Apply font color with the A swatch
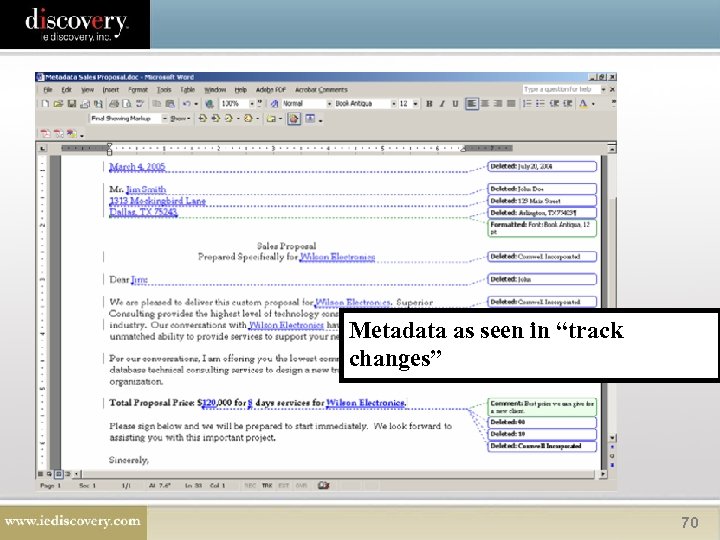The height and width of the screenshot is (540, 720). pos(583,104)
